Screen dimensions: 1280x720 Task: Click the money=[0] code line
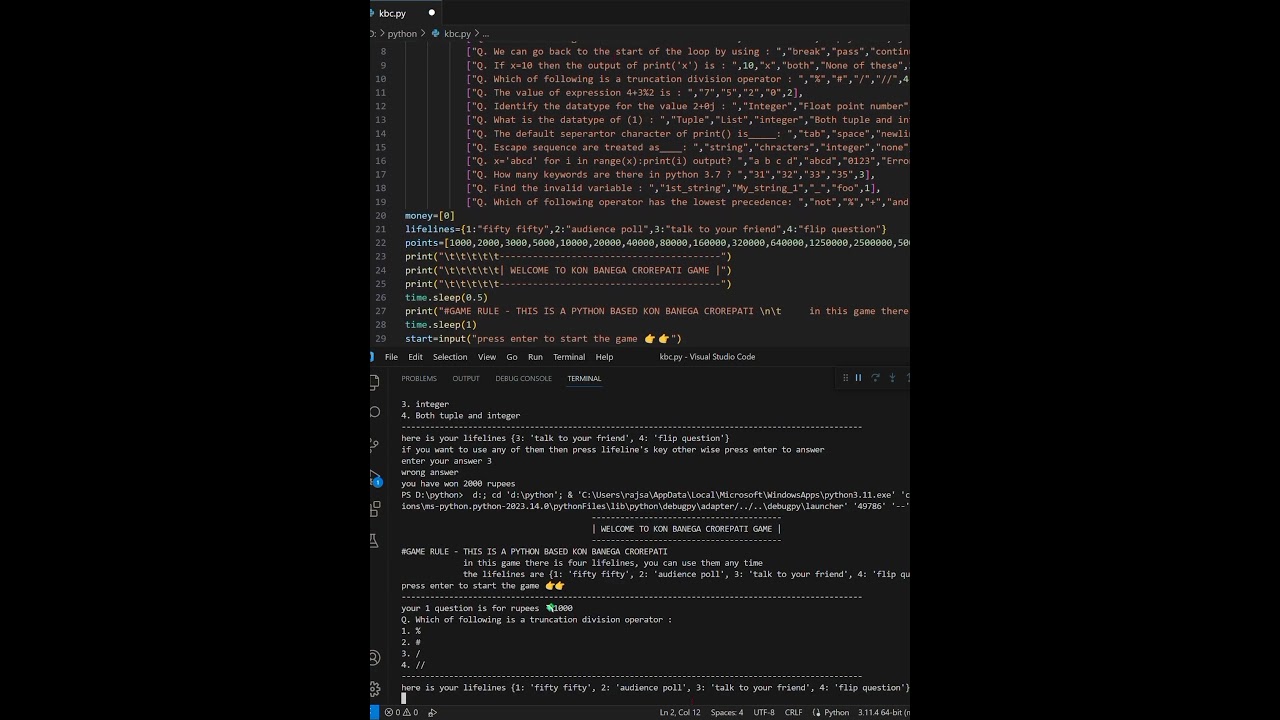tap(430, 215)
